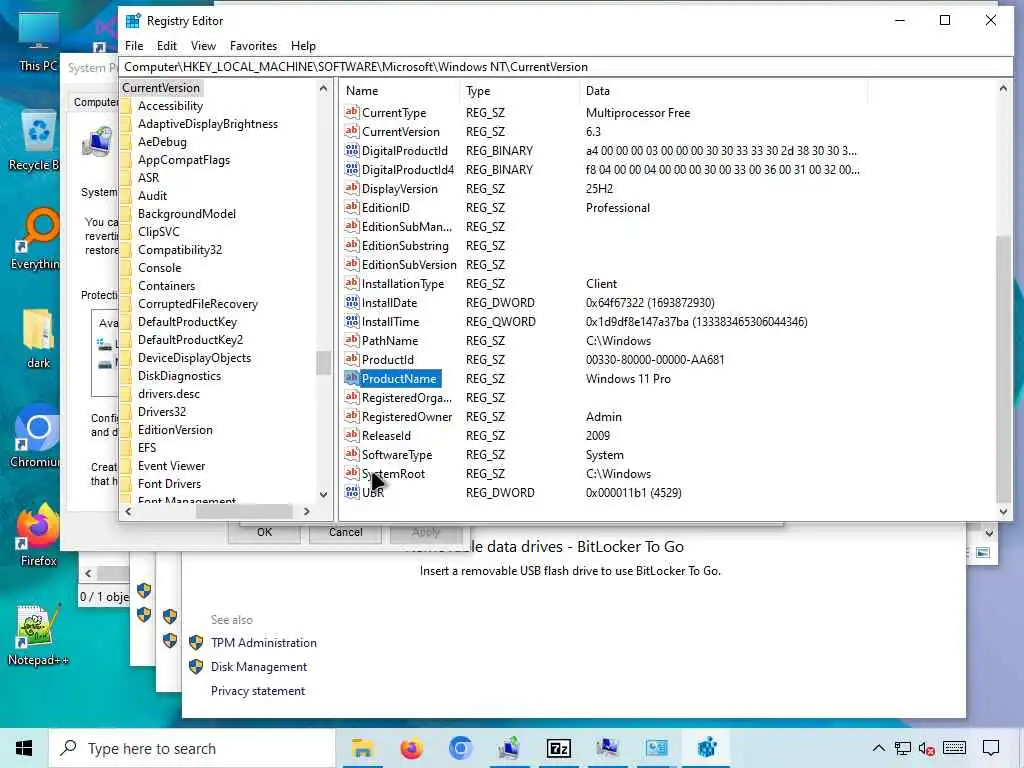Viewport: 1024px width, 768px height.
Task: Click Cancel in System Properties dialog
Action: coord(345,532)
